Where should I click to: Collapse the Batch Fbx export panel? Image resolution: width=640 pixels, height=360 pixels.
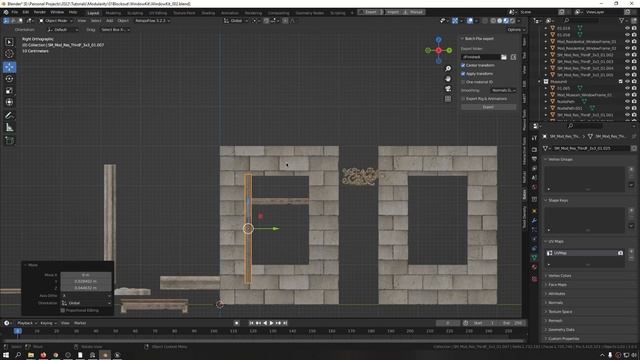click(462, 39)
